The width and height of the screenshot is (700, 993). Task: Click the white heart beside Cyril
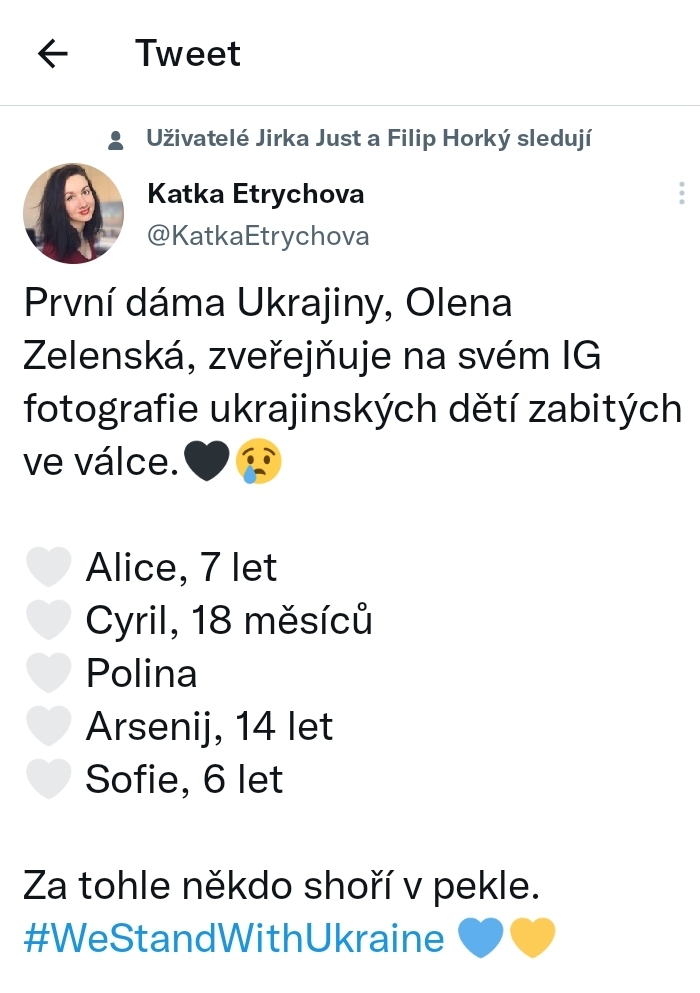(48, 621)
